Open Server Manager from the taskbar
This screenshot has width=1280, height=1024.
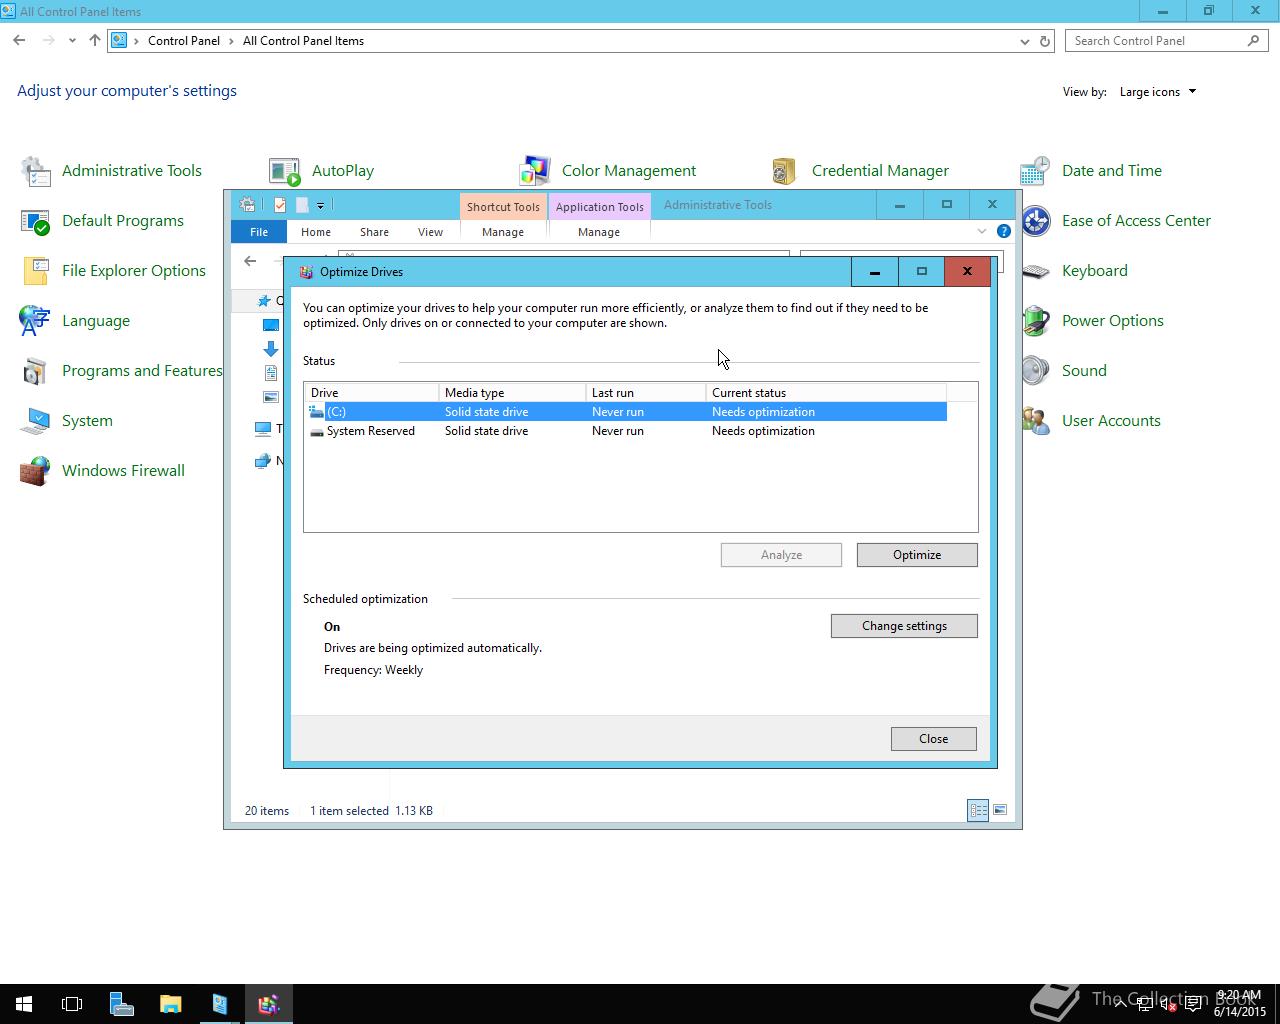[121, 1004]
